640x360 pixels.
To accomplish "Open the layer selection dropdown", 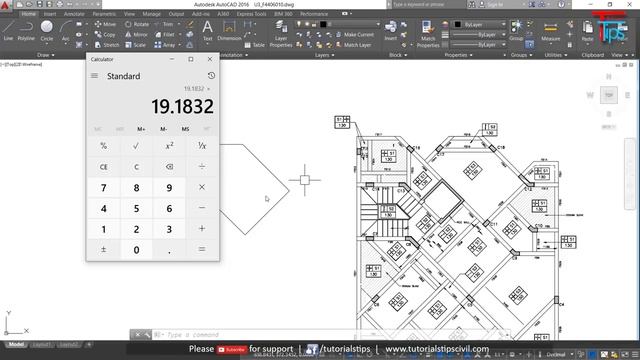I will 378,24.
